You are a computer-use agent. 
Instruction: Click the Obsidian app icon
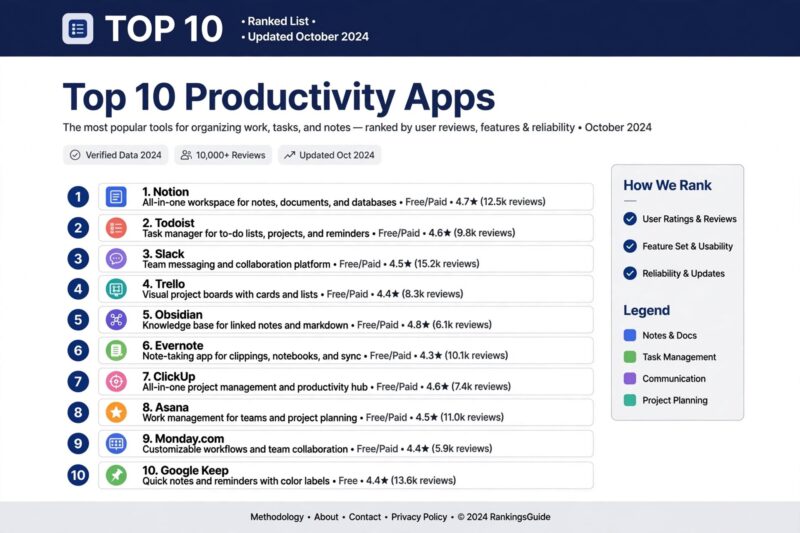click(116, 320)
